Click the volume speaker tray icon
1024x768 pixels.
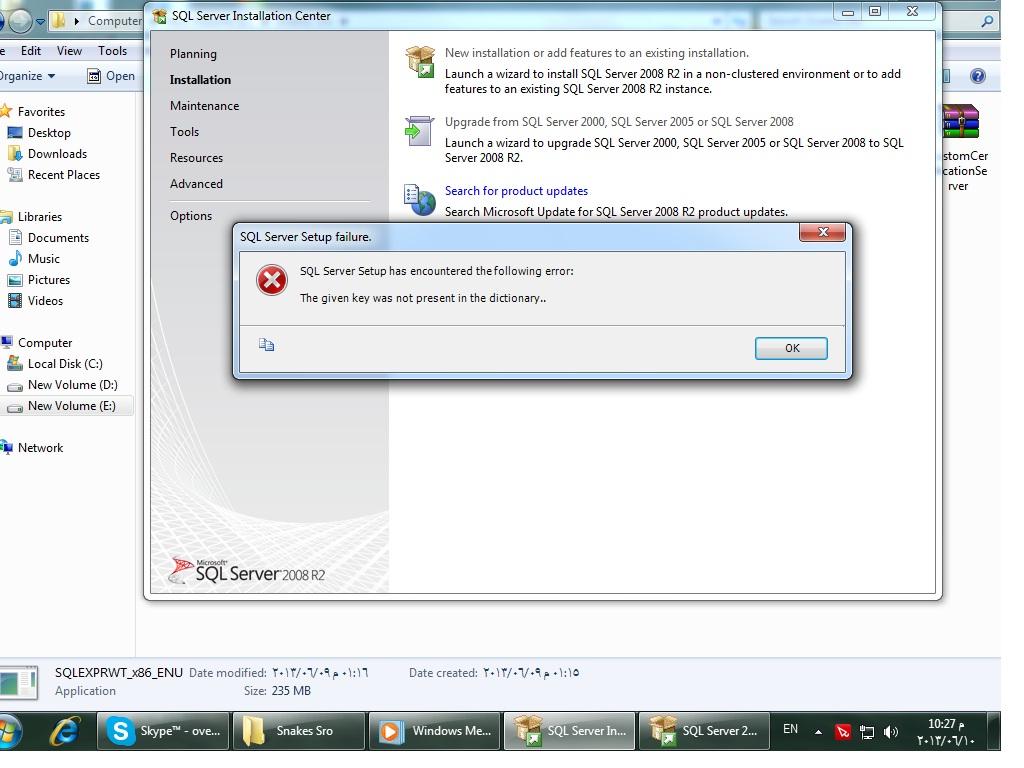pyautogui.click(x=890, y=732)
